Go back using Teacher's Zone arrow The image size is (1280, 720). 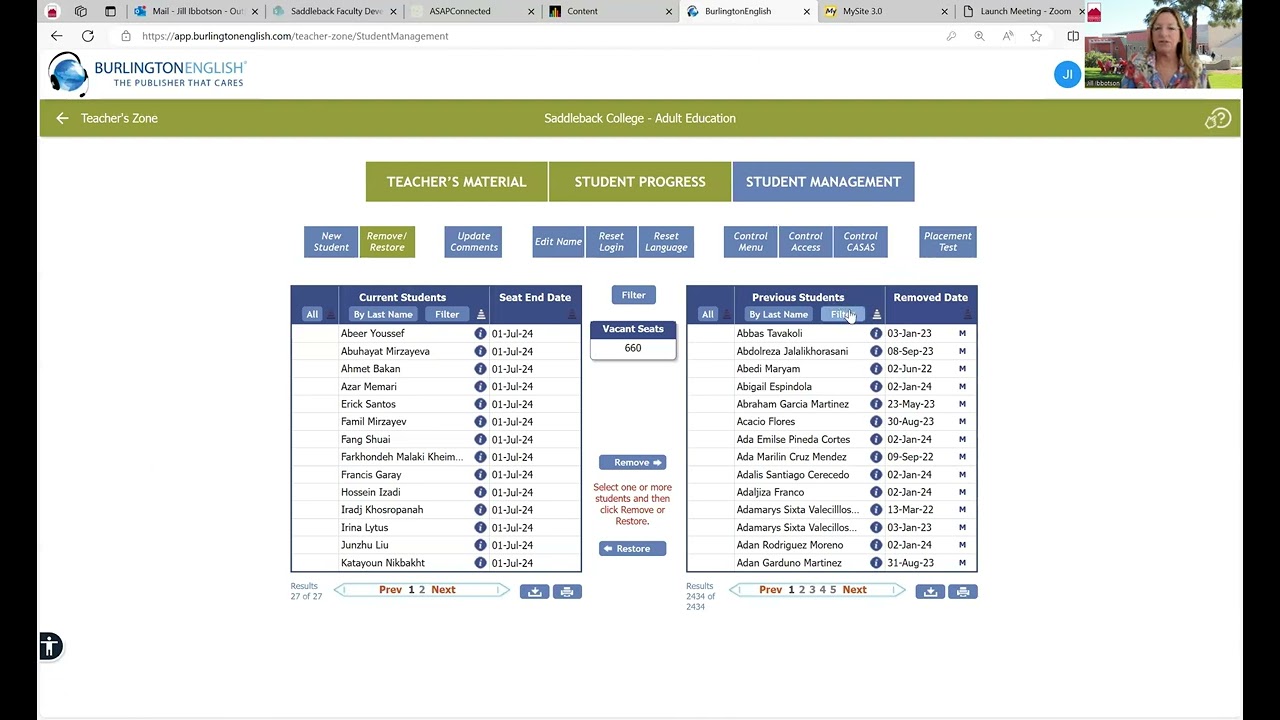62,118
